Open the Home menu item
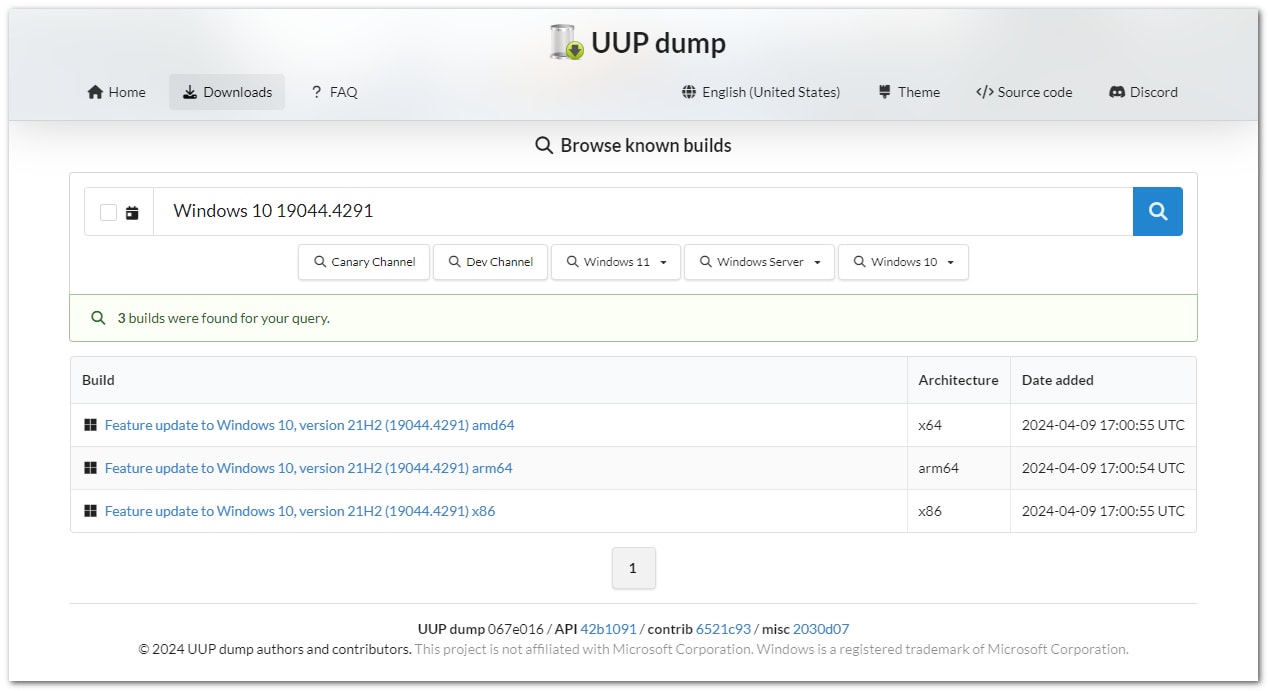1268x691 pixels. point(116,92)
